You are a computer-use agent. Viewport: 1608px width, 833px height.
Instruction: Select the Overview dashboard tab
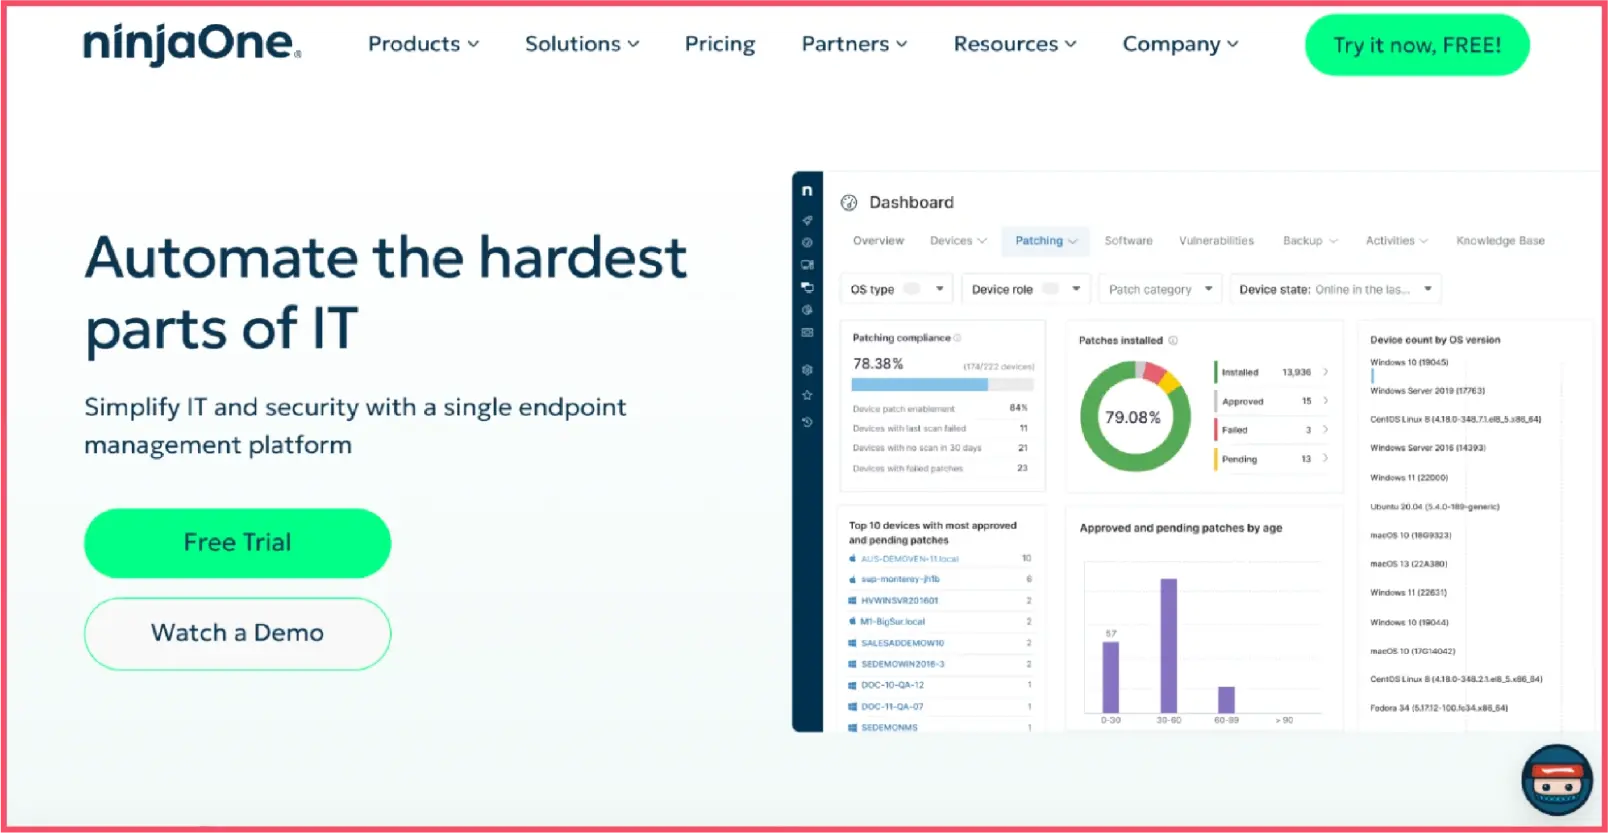pos(878,241)
